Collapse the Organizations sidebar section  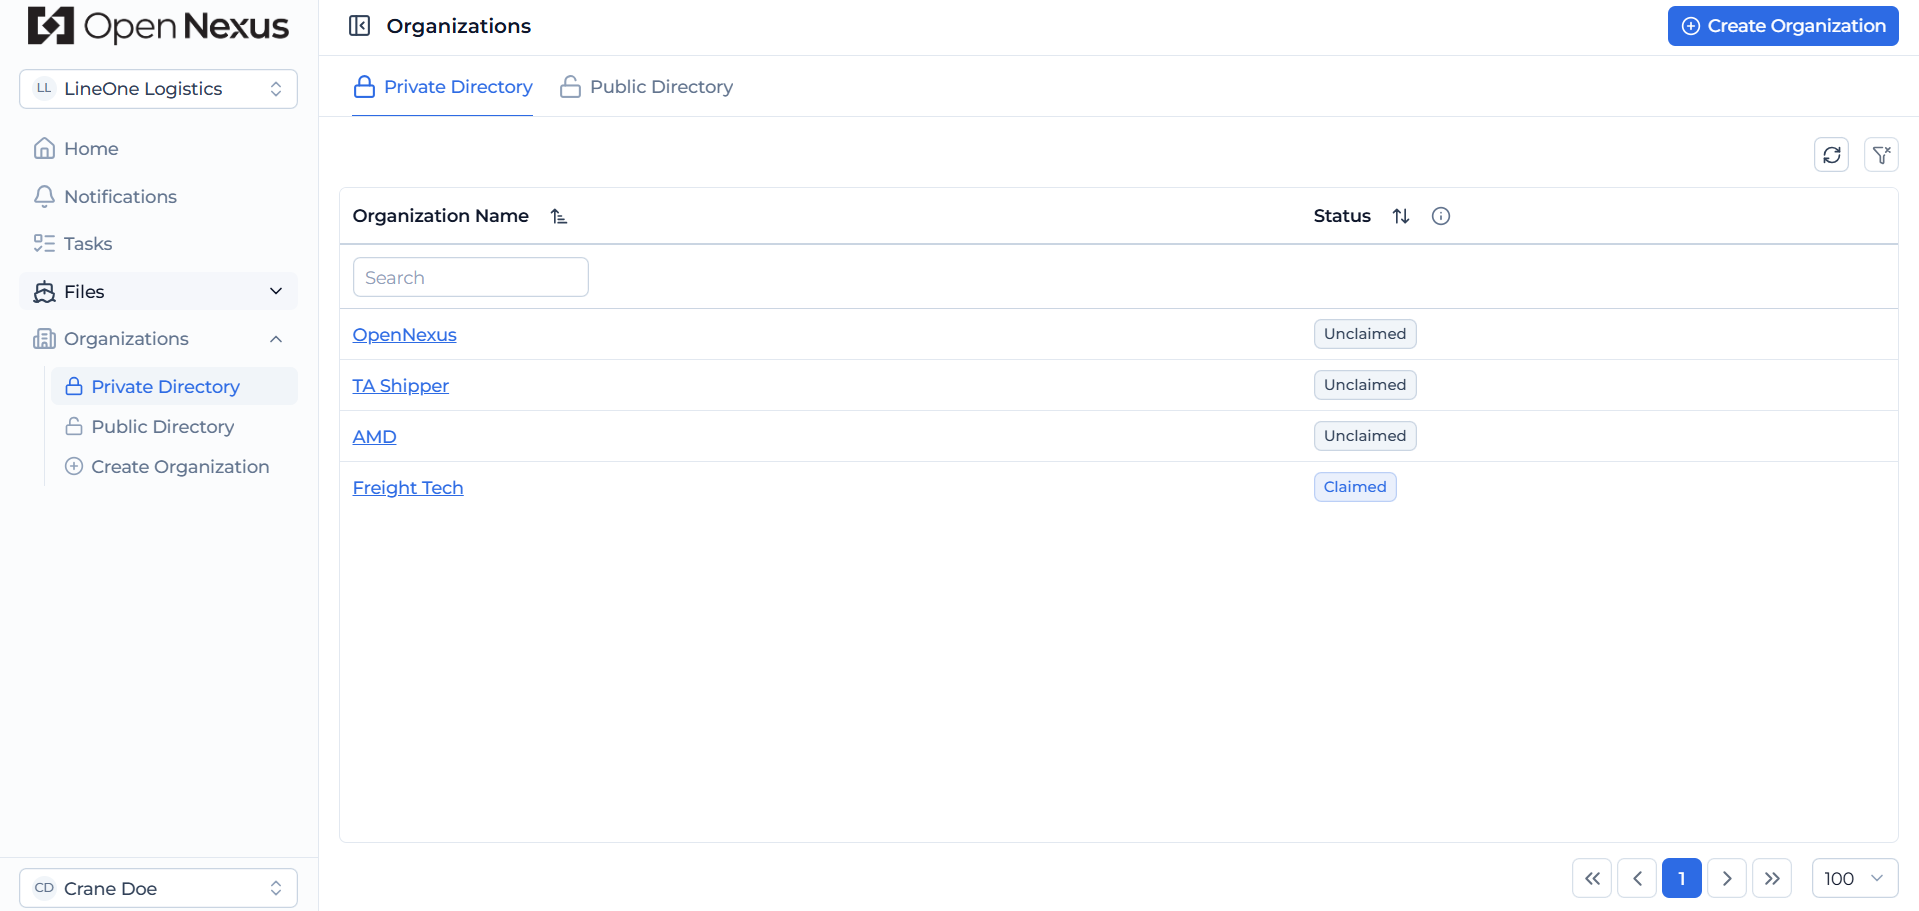[276, 339]
